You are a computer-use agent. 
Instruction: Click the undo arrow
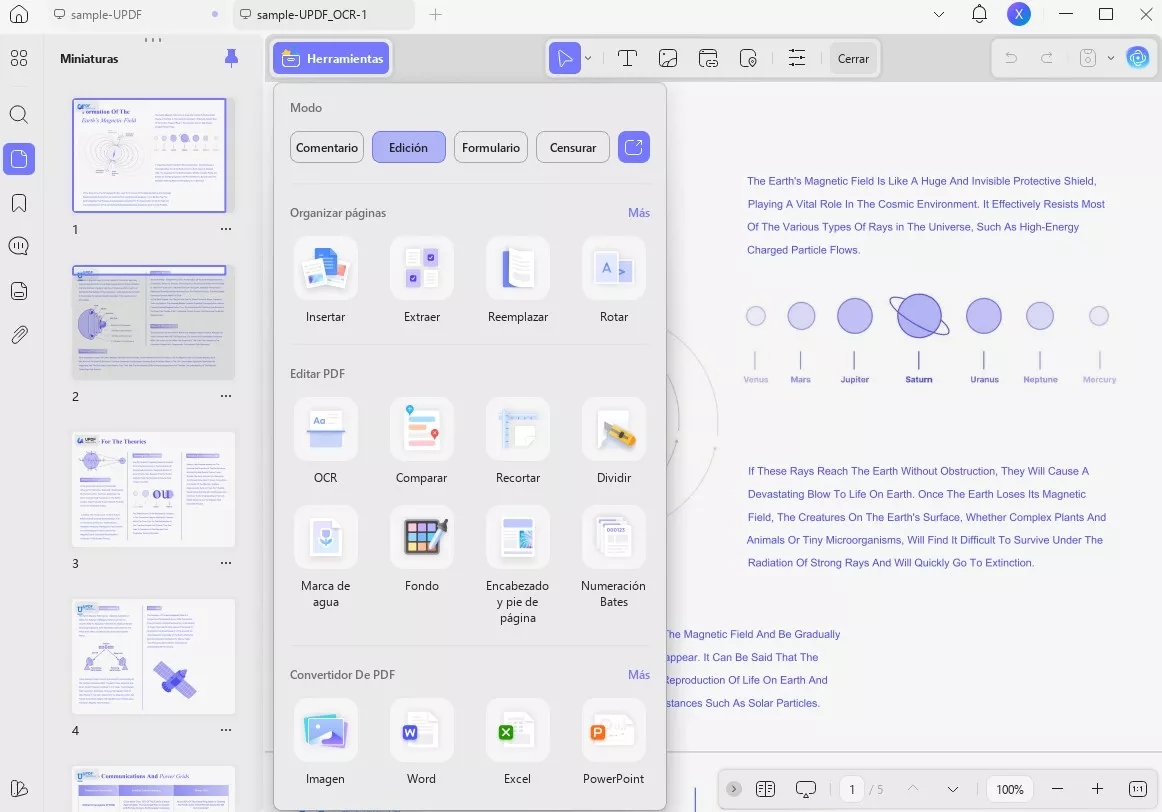1011,59
